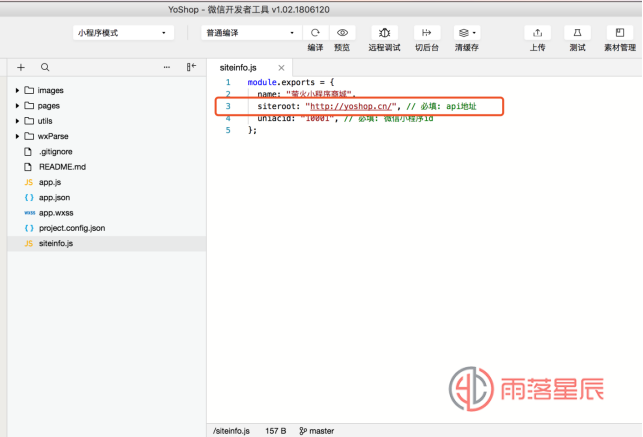The height and width of the screenshot is (437, 643).
Task: Open the clear cache dropdown arrow
Action: pyautogui.click(x=474, y=33)
